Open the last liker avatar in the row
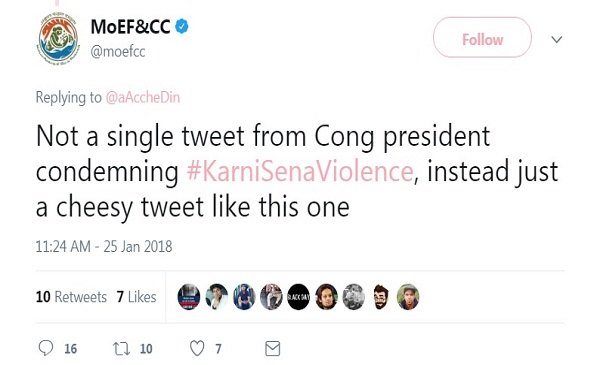 408,297
